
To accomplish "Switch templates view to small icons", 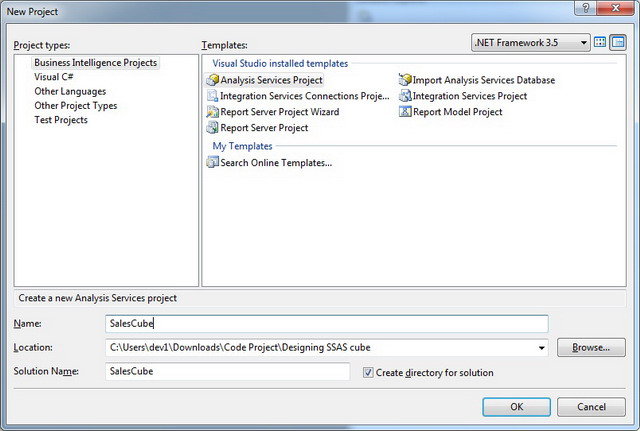I will (x=618, y=42).
